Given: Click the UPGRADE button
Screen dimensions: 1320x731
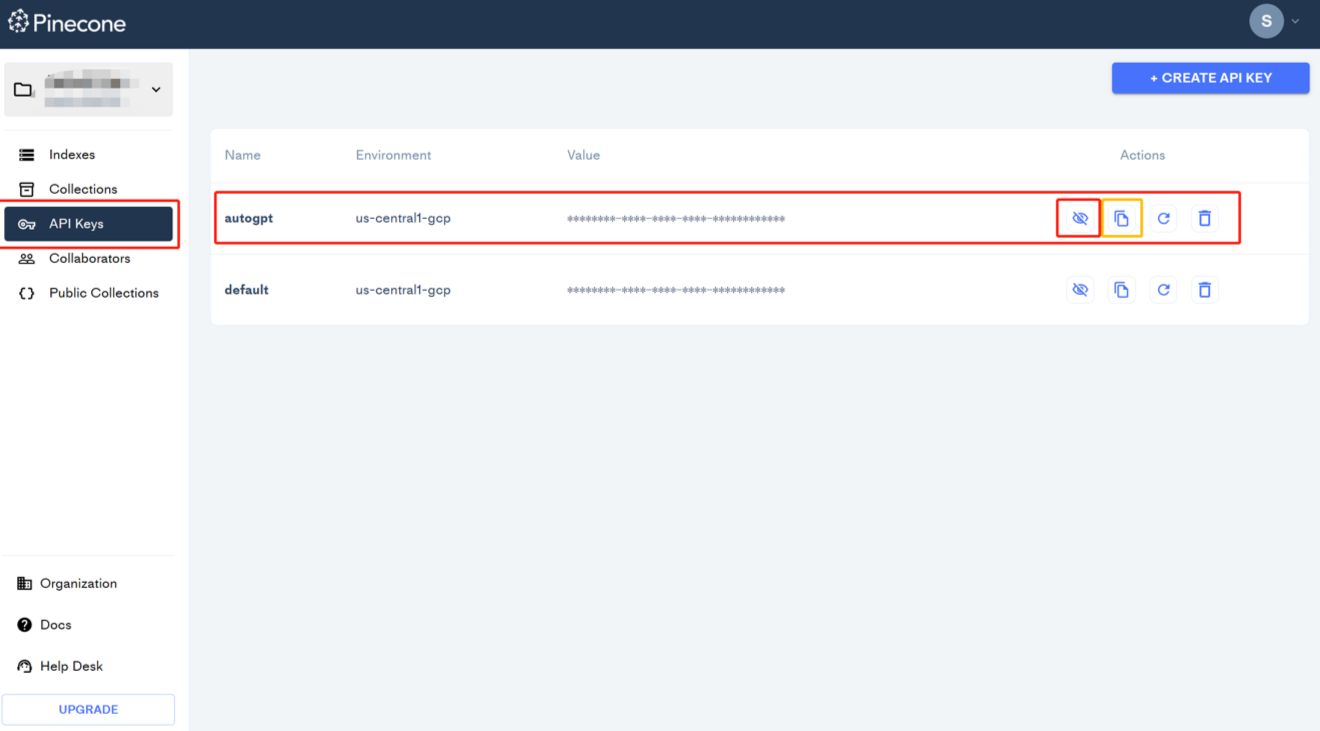Looking at the screenshot, I should point(88,709).
